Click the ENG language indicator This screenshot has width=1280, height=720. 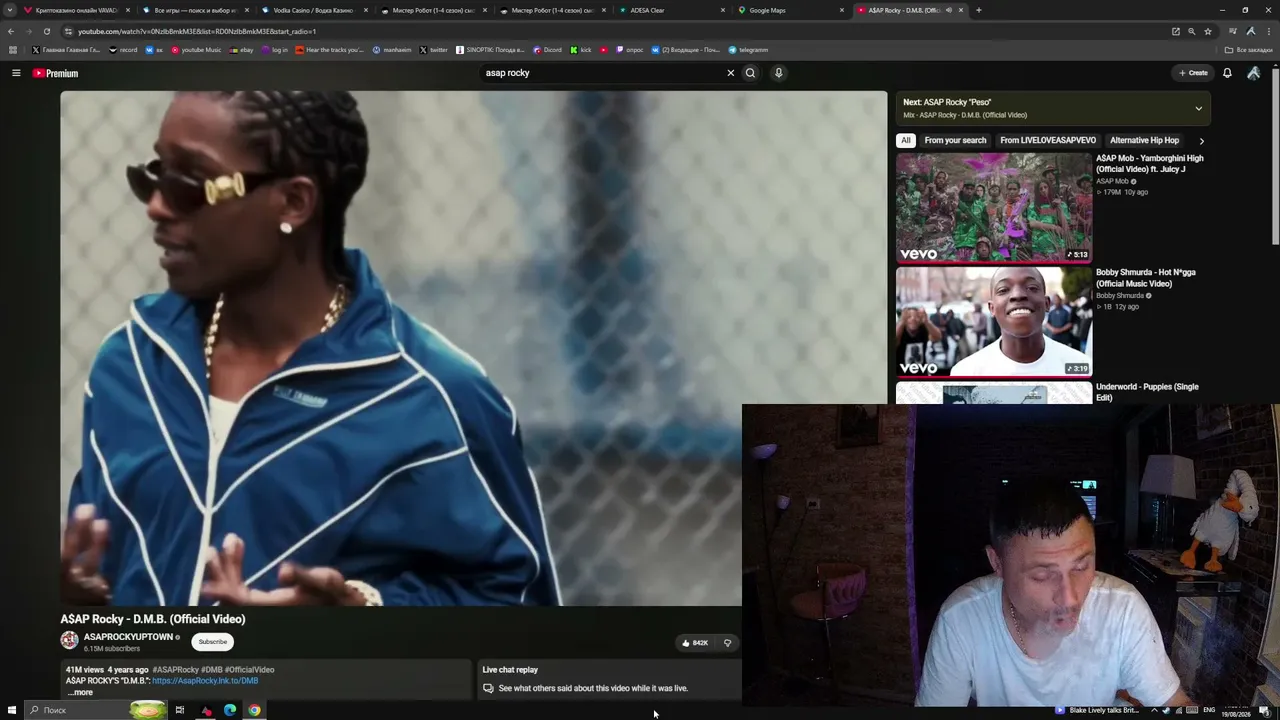tap(1209, 710)
